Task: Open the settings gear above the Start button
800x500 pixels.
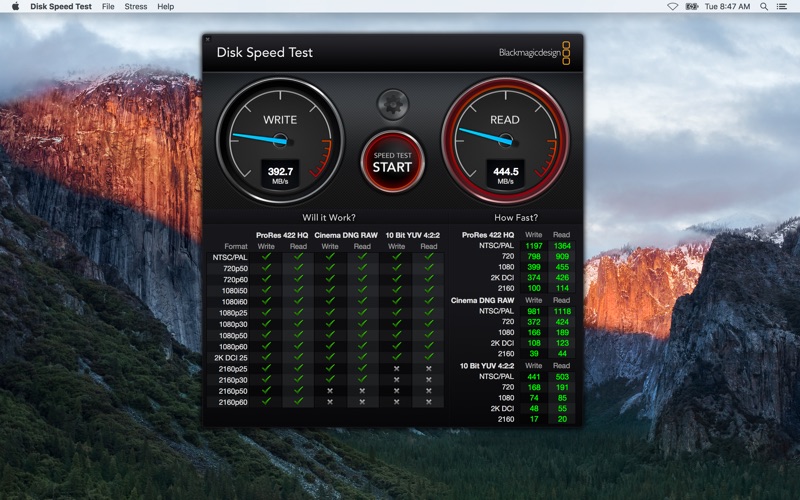Action: (392, 105)
